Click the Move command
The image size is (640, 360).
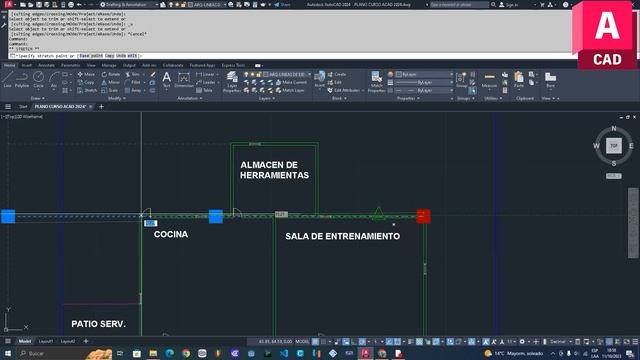(x=86, y=74)
